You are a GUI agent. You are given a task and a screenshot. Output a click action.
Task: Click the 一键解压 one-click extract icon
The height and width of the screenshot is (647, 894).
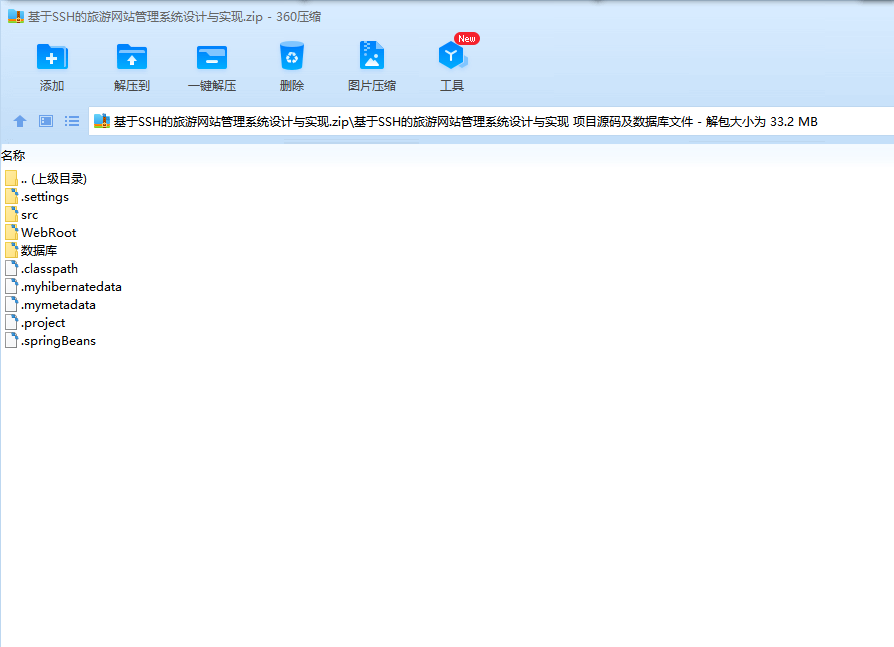point(212,58)
